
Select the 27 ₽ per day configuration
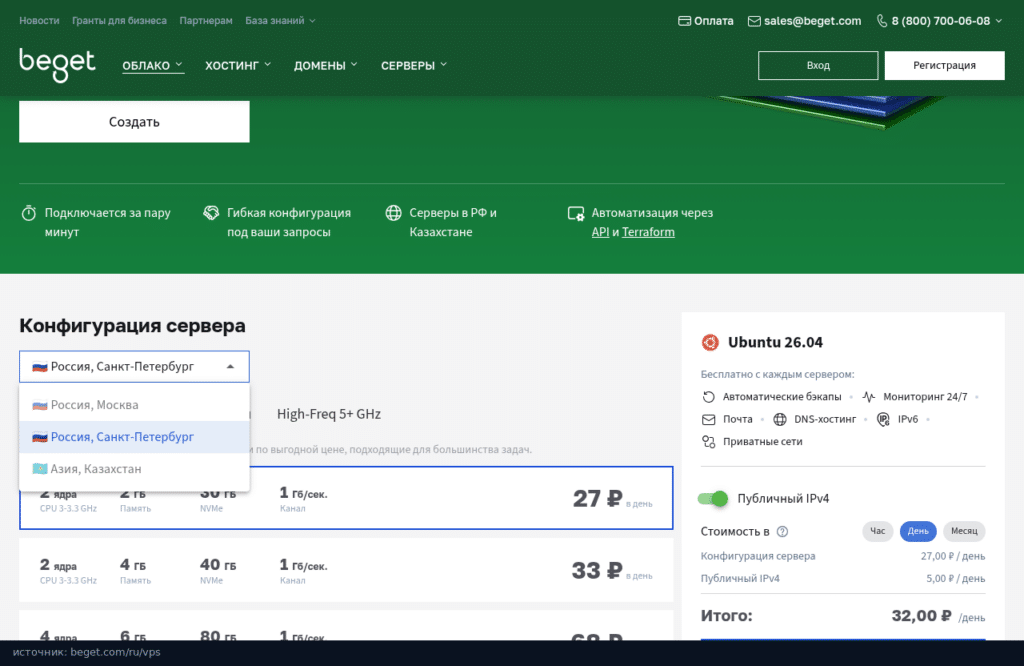346,498
